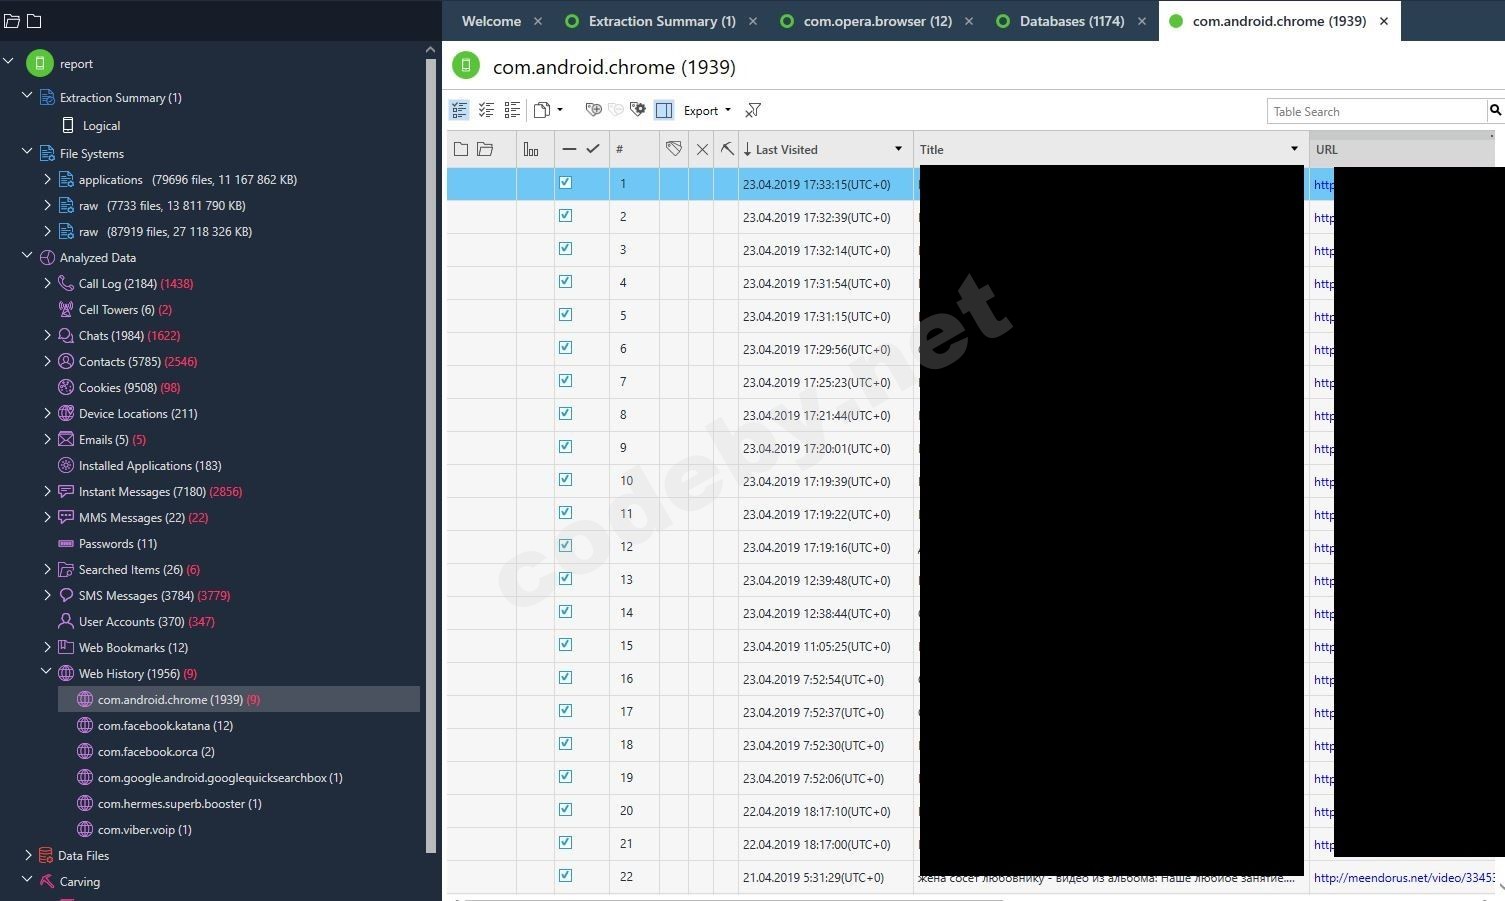Open the Export dropdown arrow
This screenshot has height=901, width=1505.
click(727, 110)
